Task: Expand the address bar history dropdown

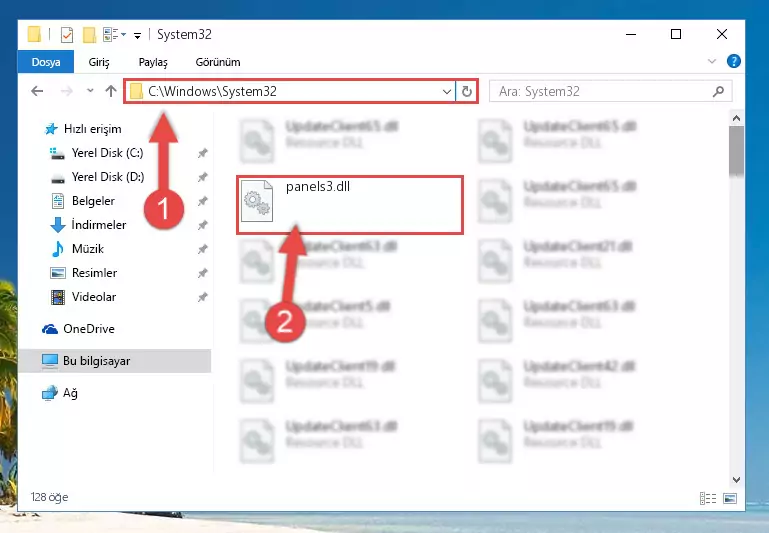Action: tap(447, 92)
